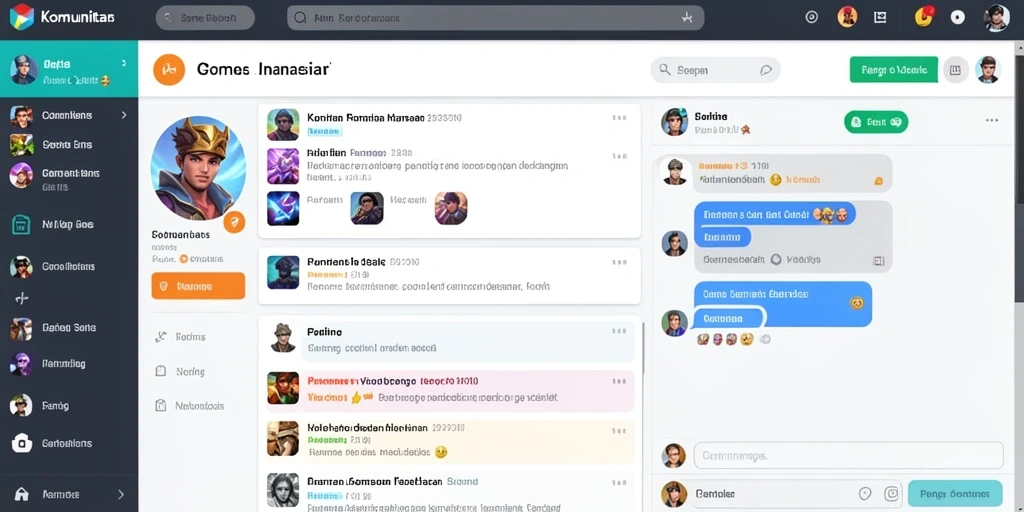Image resolution: width=1024 pixels, height=512 pixels.
Task: Click the plus icon in left sidebar
Action: pos(22,298)
